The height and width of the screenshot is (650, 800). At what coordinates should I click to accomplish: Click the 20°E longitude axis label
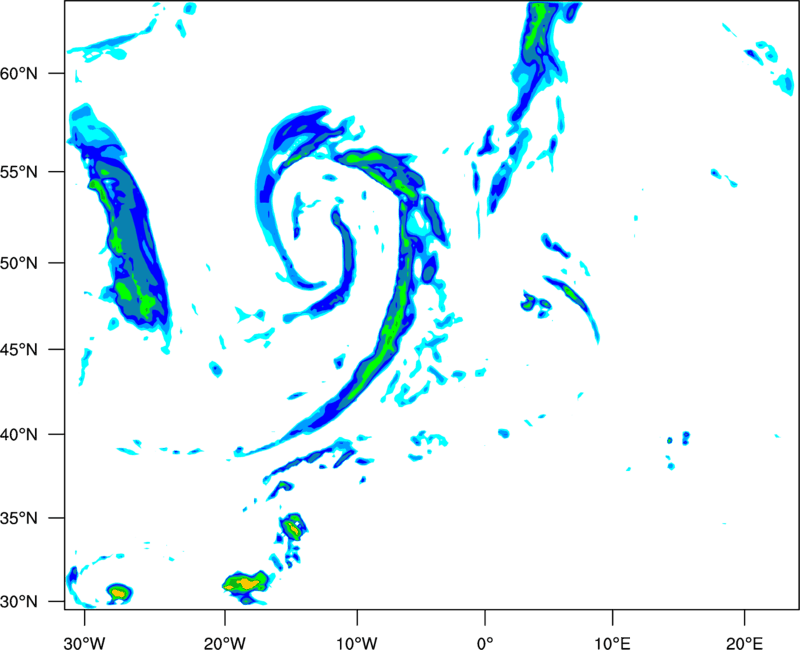(744, 643)
